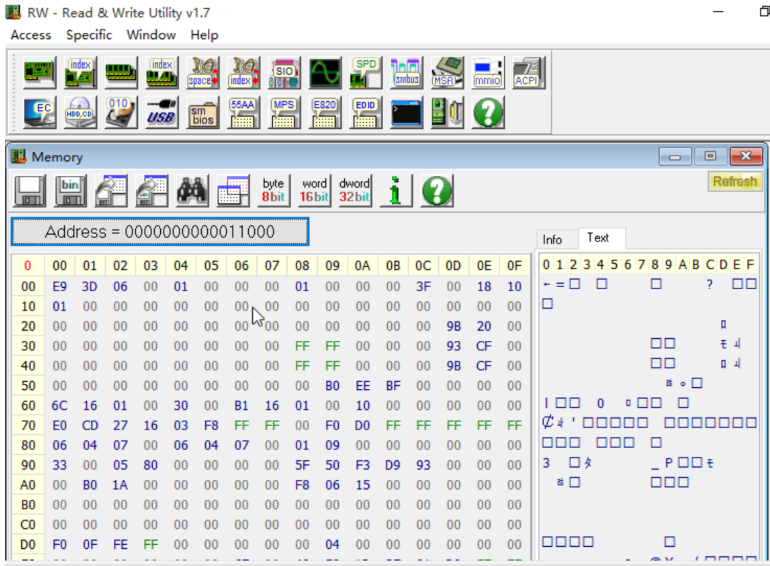Click the Refresh button

pyautogui.click(x=735, y=182)
